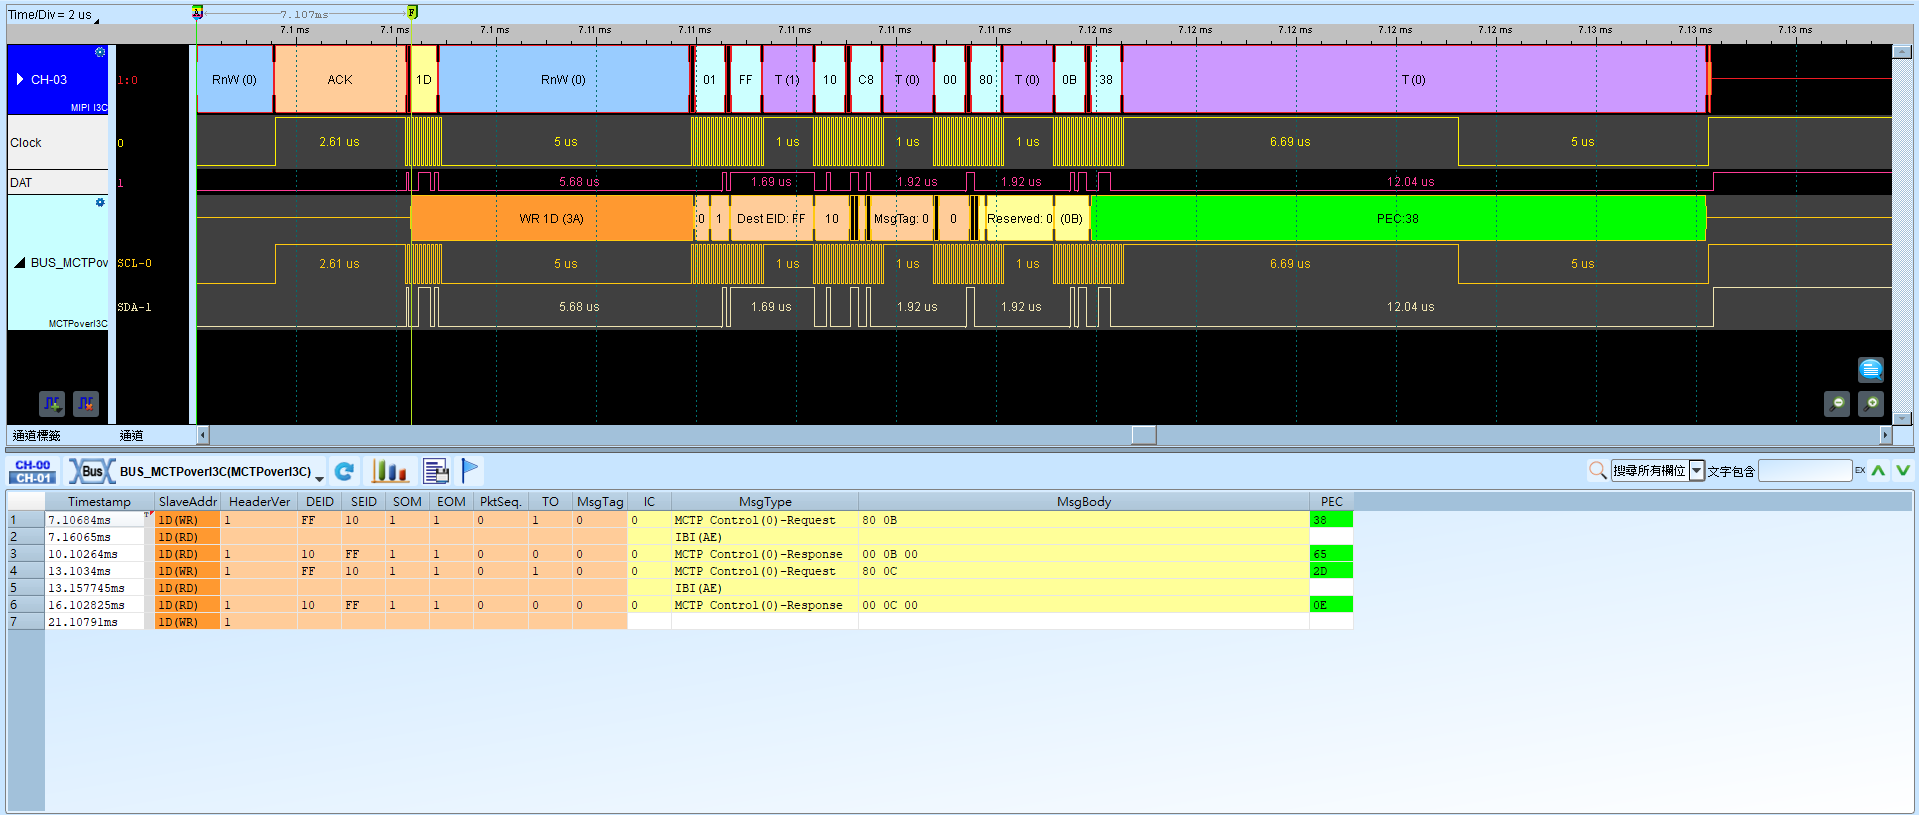The image size is (1919, 815).
Task: Click the horizontal waveform scrollbar thumb
Action: pyautogui.click(x=1144, y=435)
